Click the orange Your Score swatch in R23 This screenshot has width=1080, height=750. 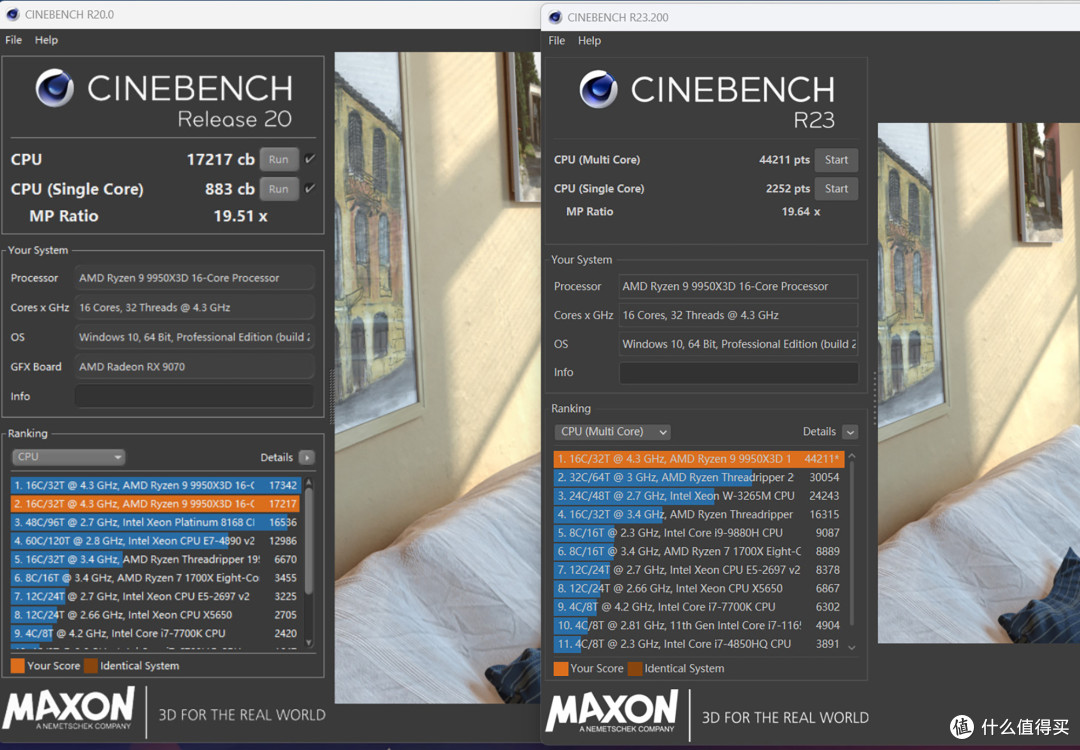point(561,669)
